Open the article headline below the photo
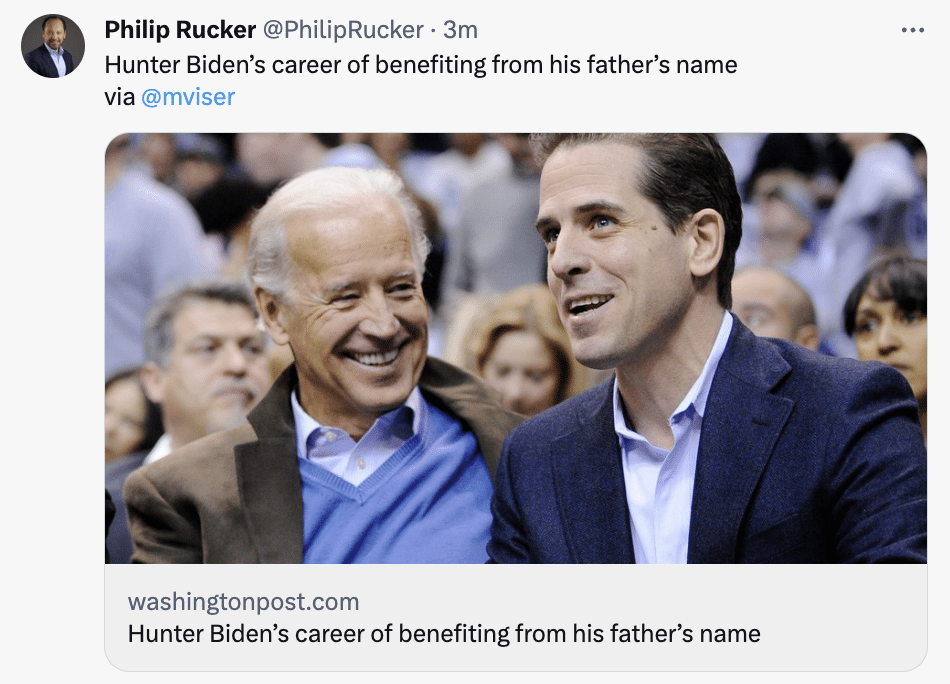 pos(444,633)
